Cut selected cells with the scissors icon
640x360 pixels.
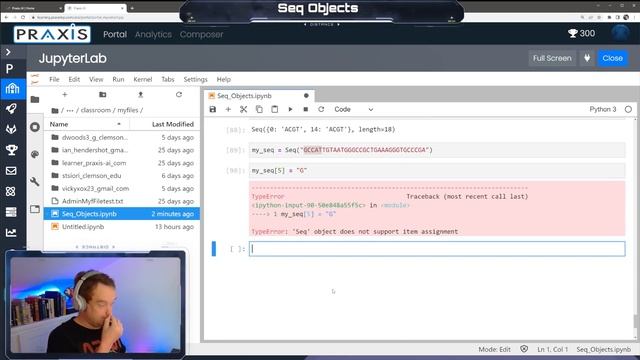pyautogui.click(x=244, y=109)
